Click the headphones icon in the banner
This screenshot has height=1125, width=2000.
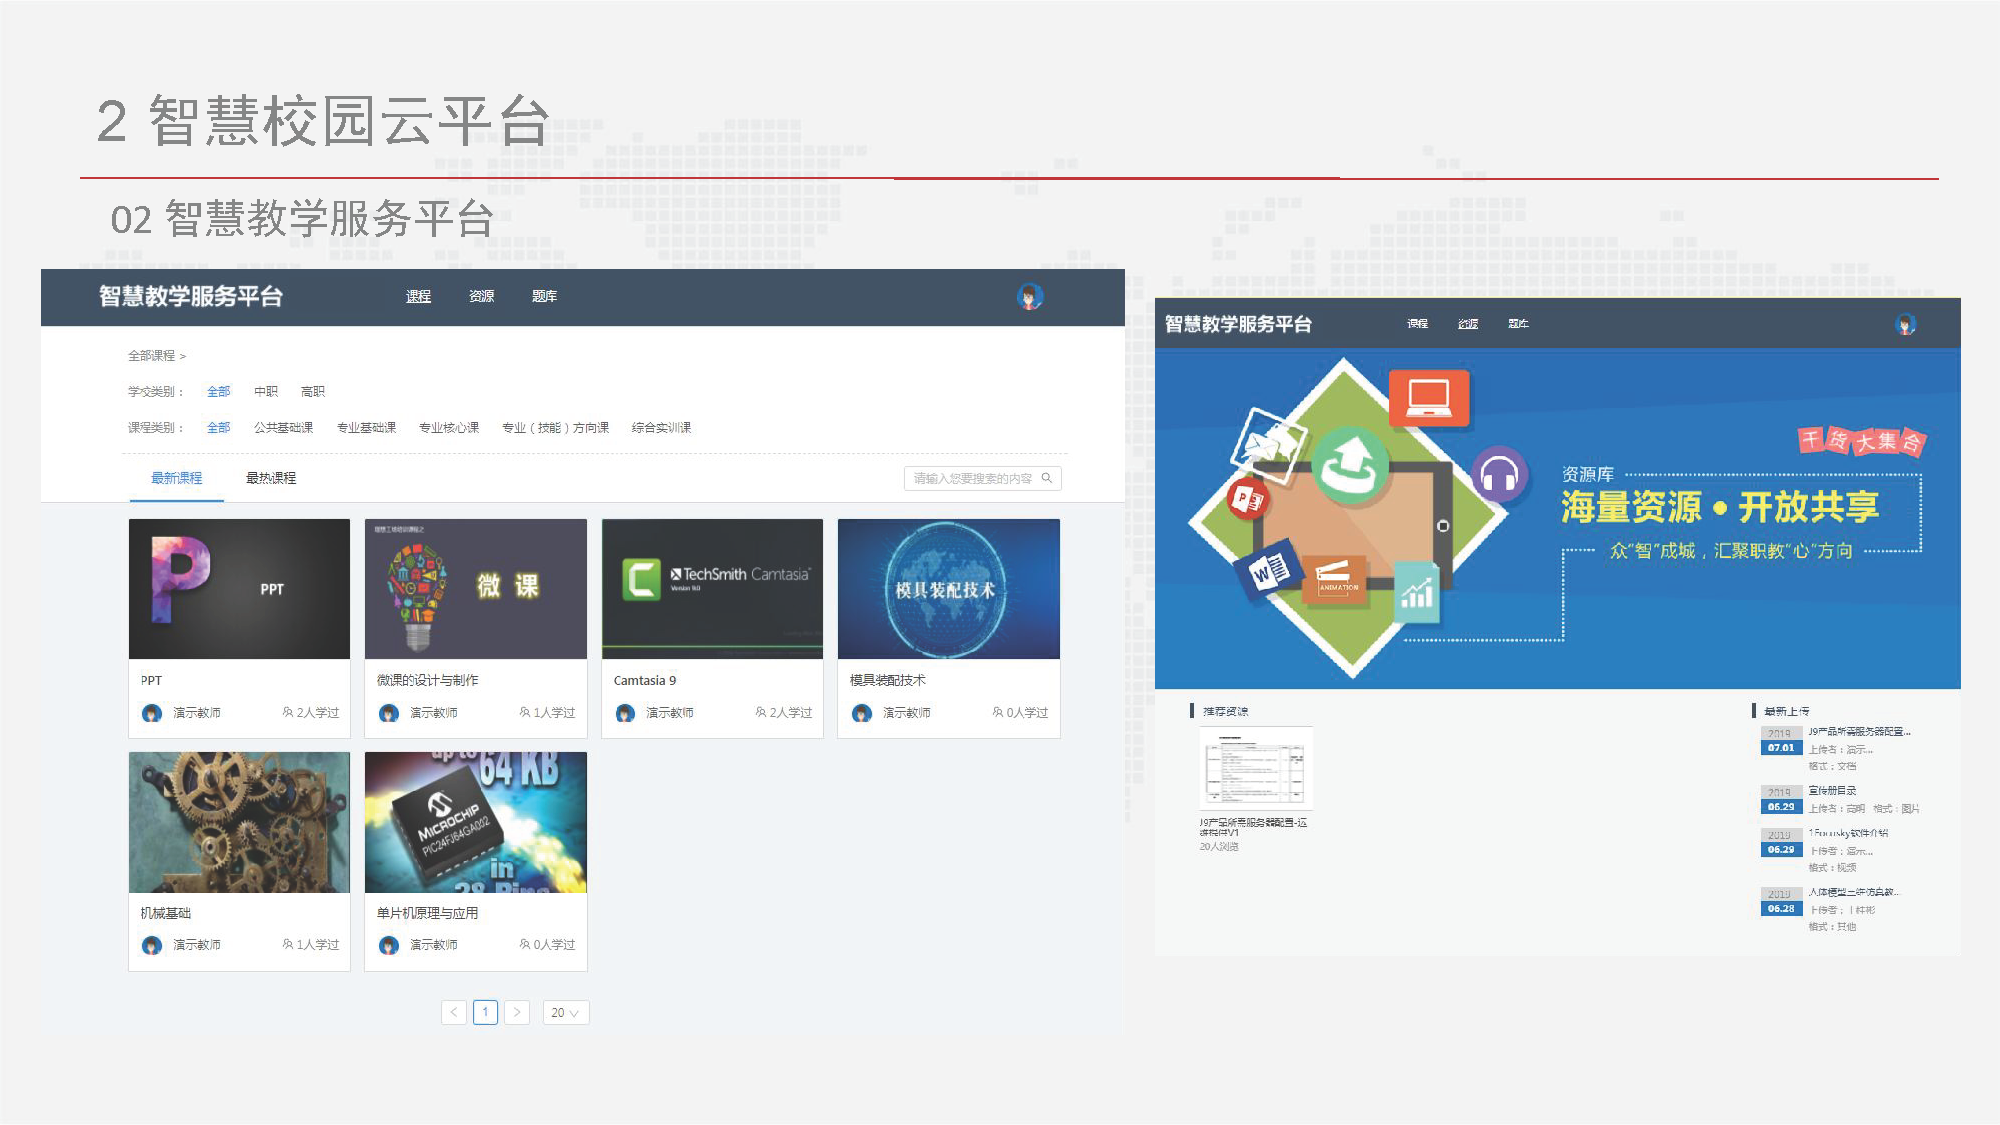pyautogui.click(x=1499, y=474)
